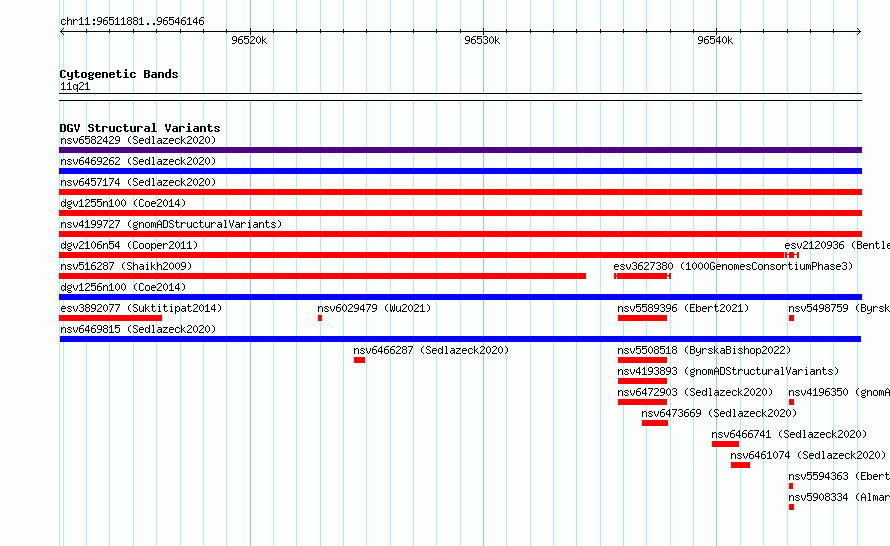Open nsv6029479 (Wu2021) label

pyautogui.click(x=374, y=308)
